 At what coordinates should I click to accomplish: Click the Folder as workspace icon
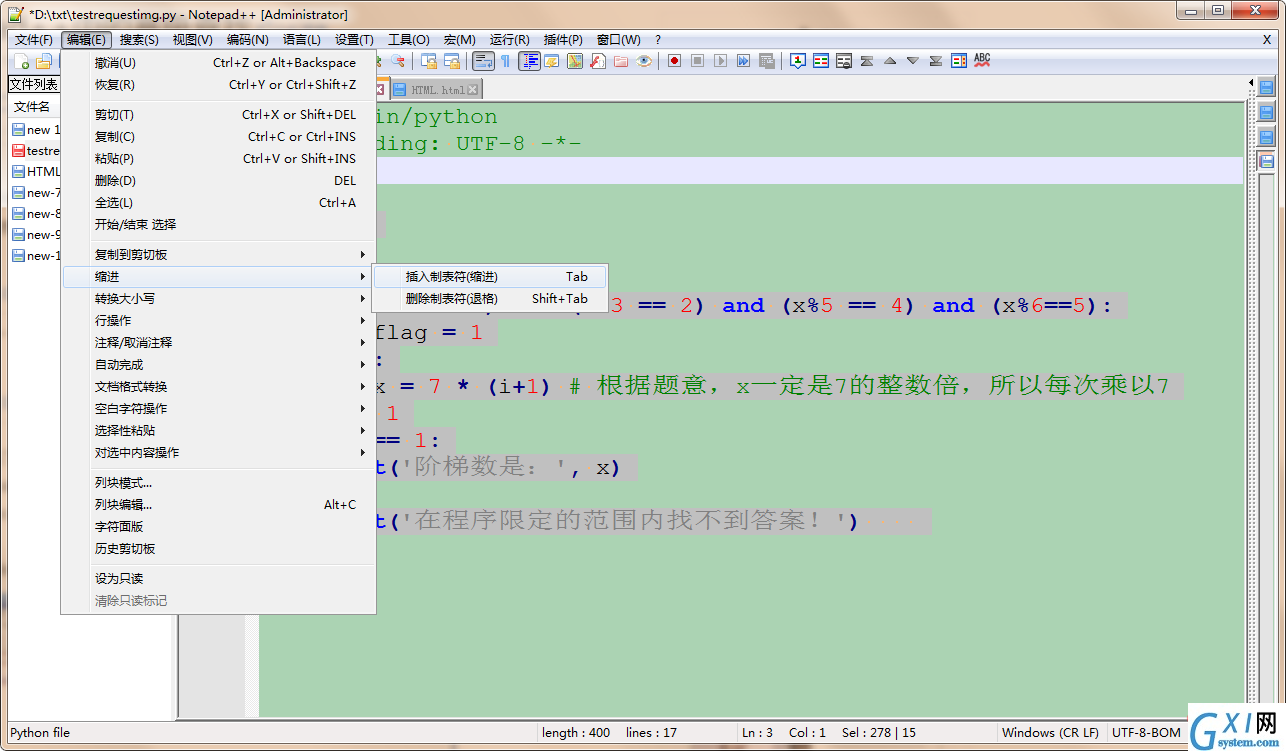[621, 61]
